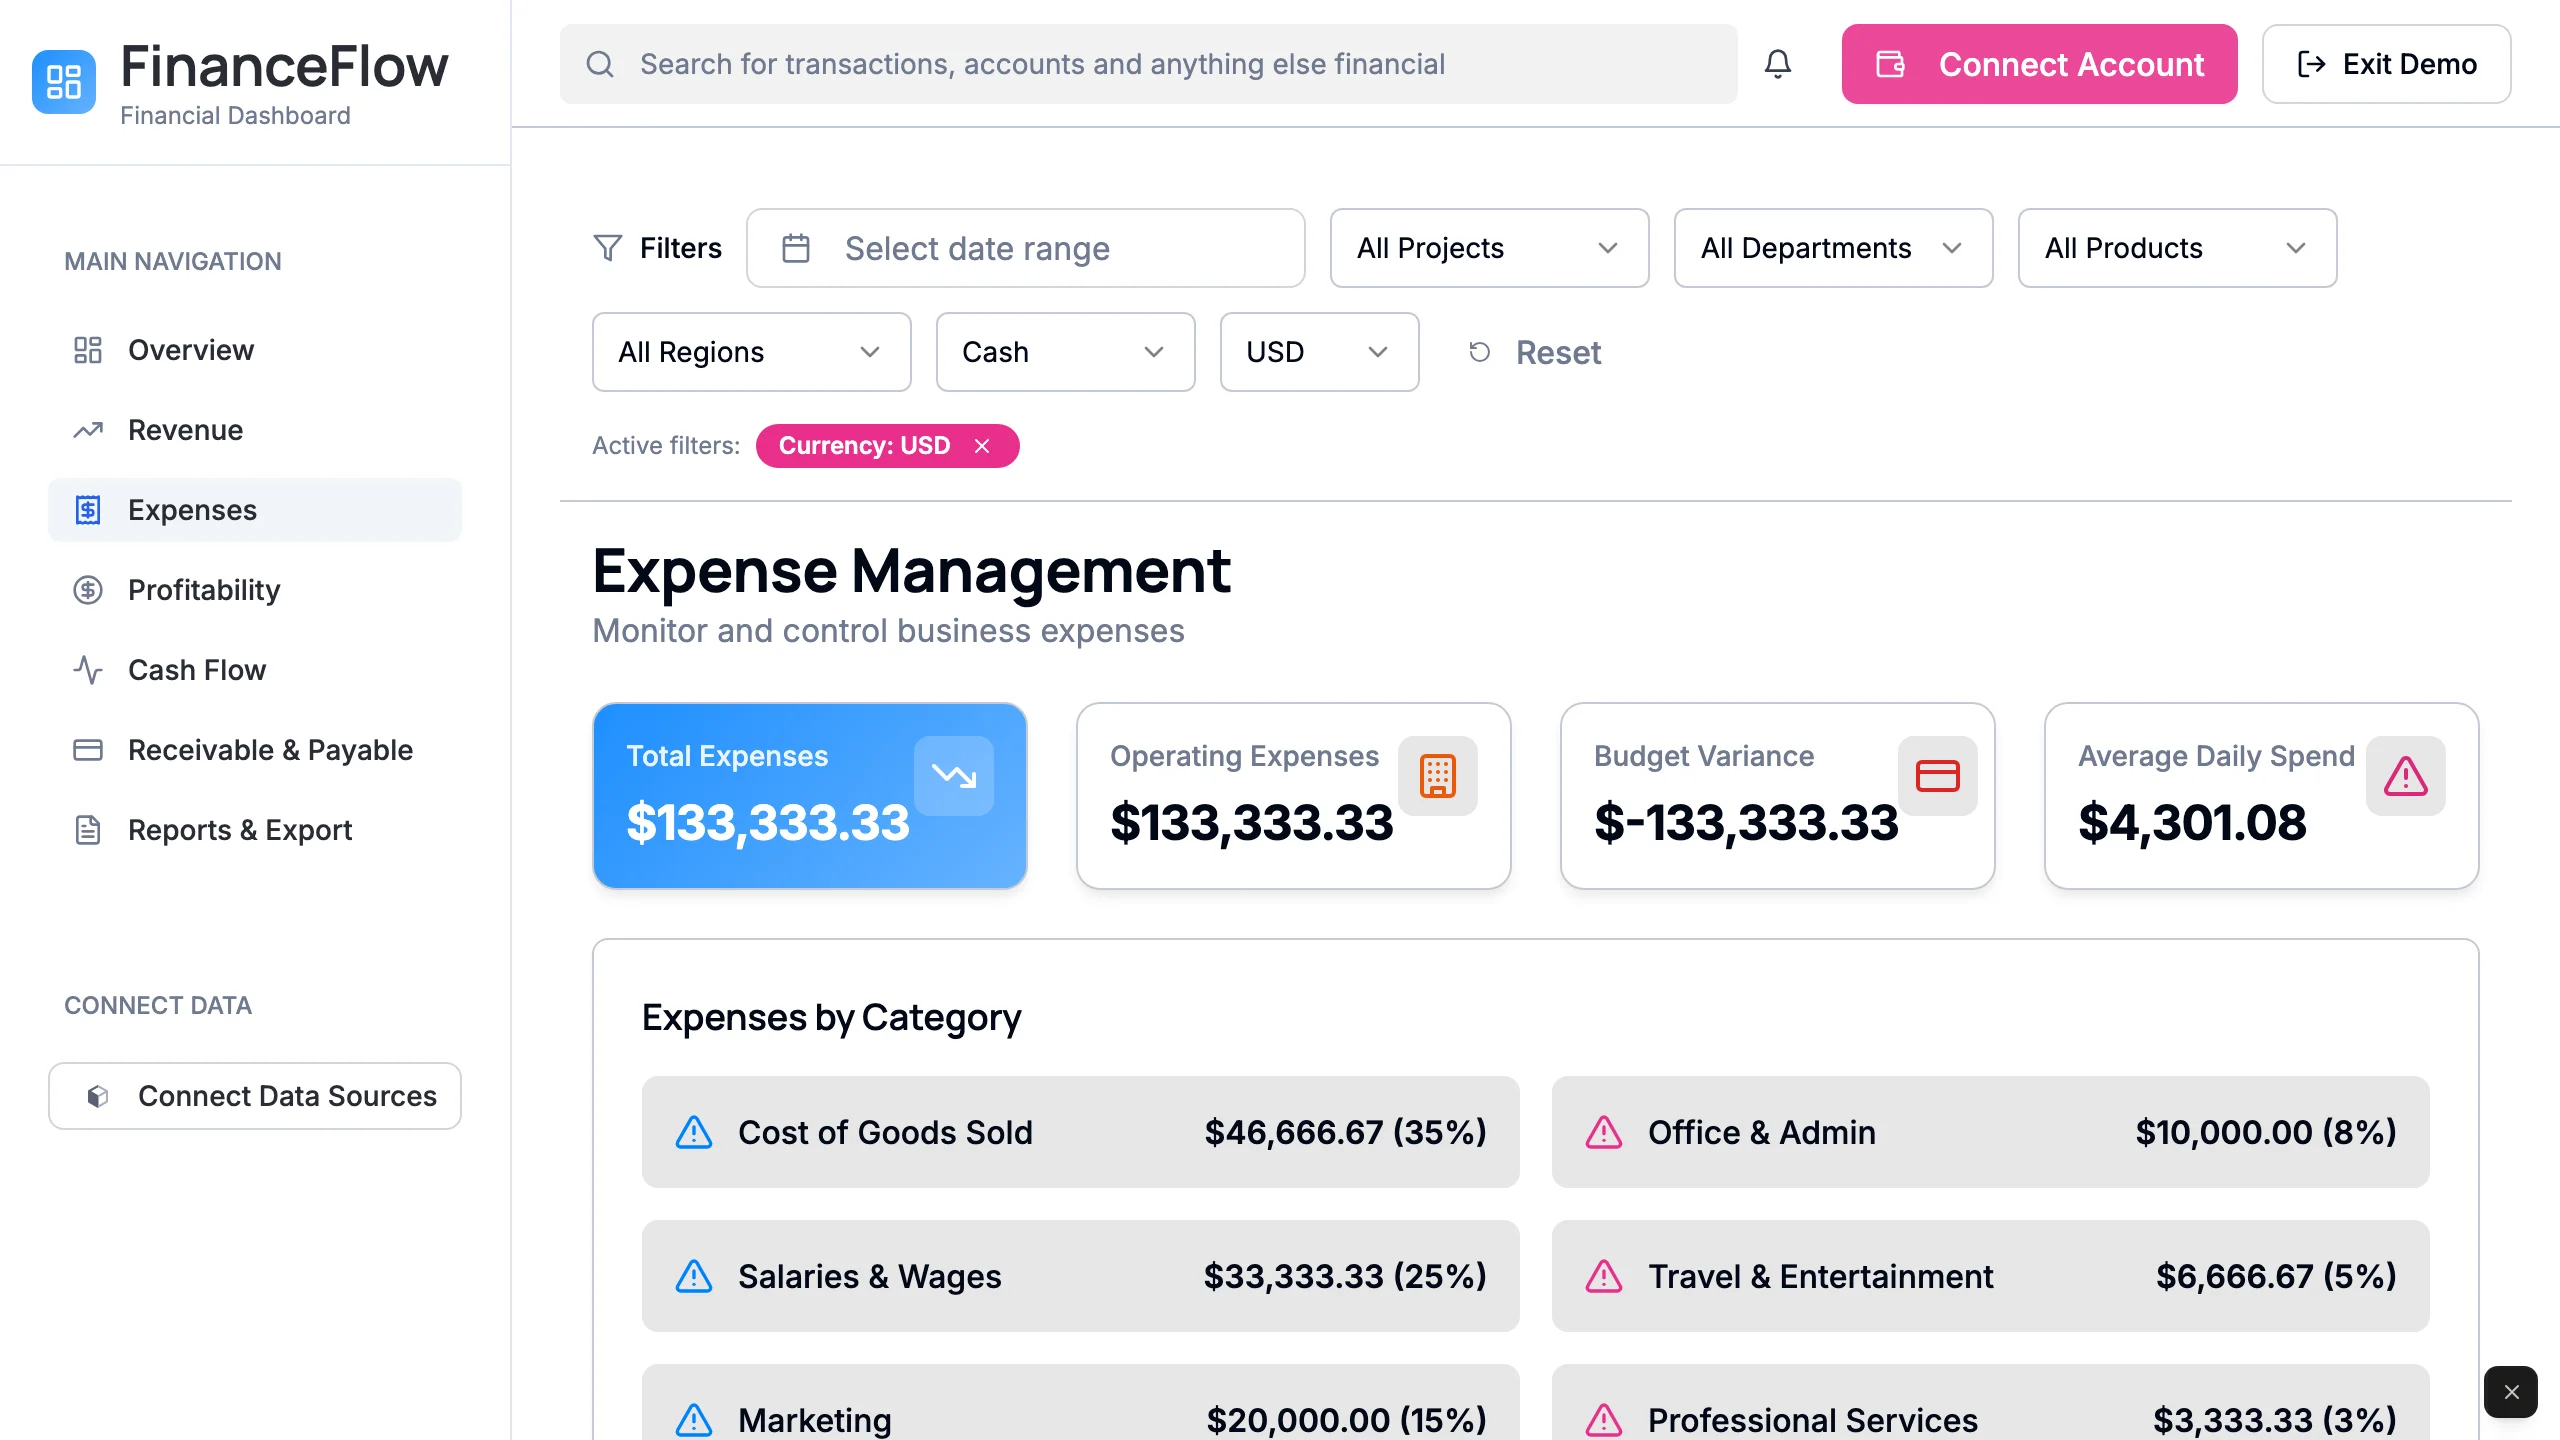
Task: Click the Cash Flow waveform icon
Action: coord(88,670)
